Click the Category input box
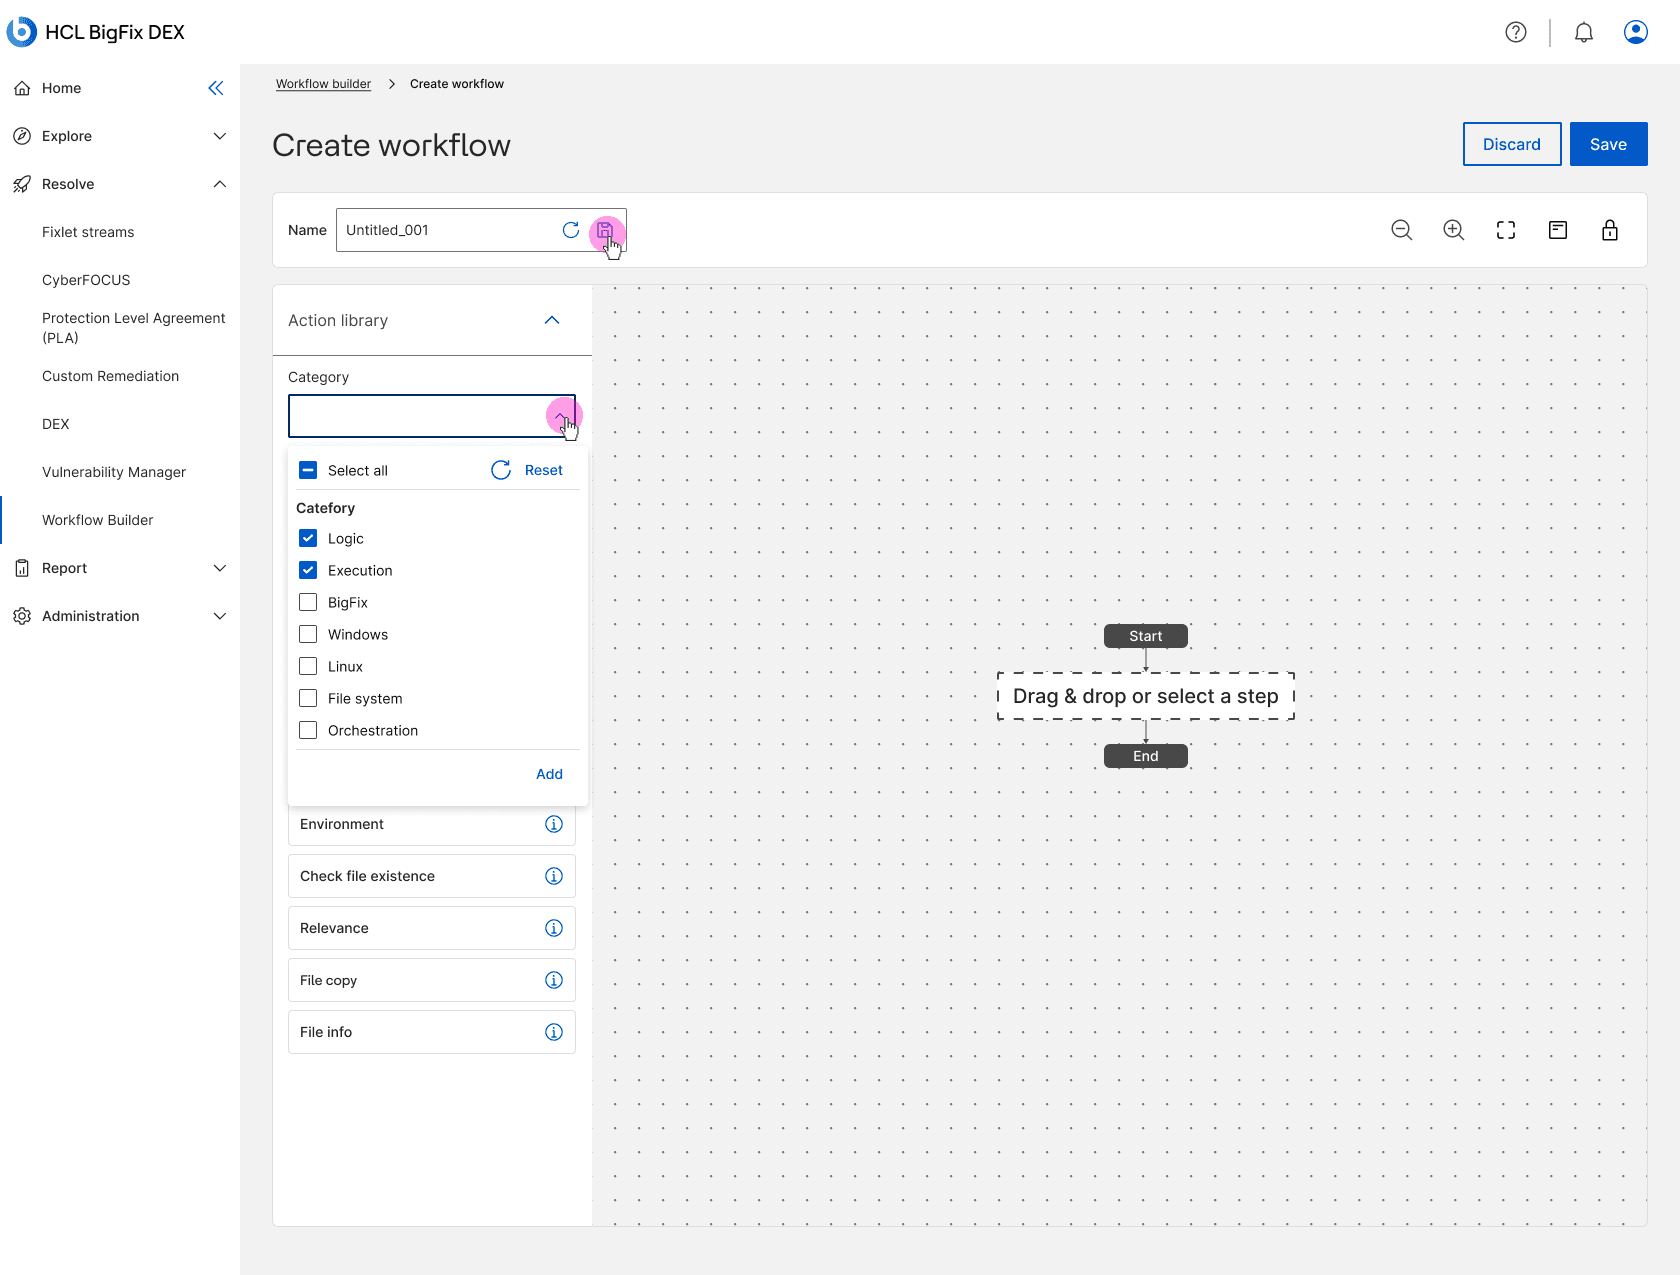Viewport: 1680px width, 1275px height. click(x=432, y=416)
